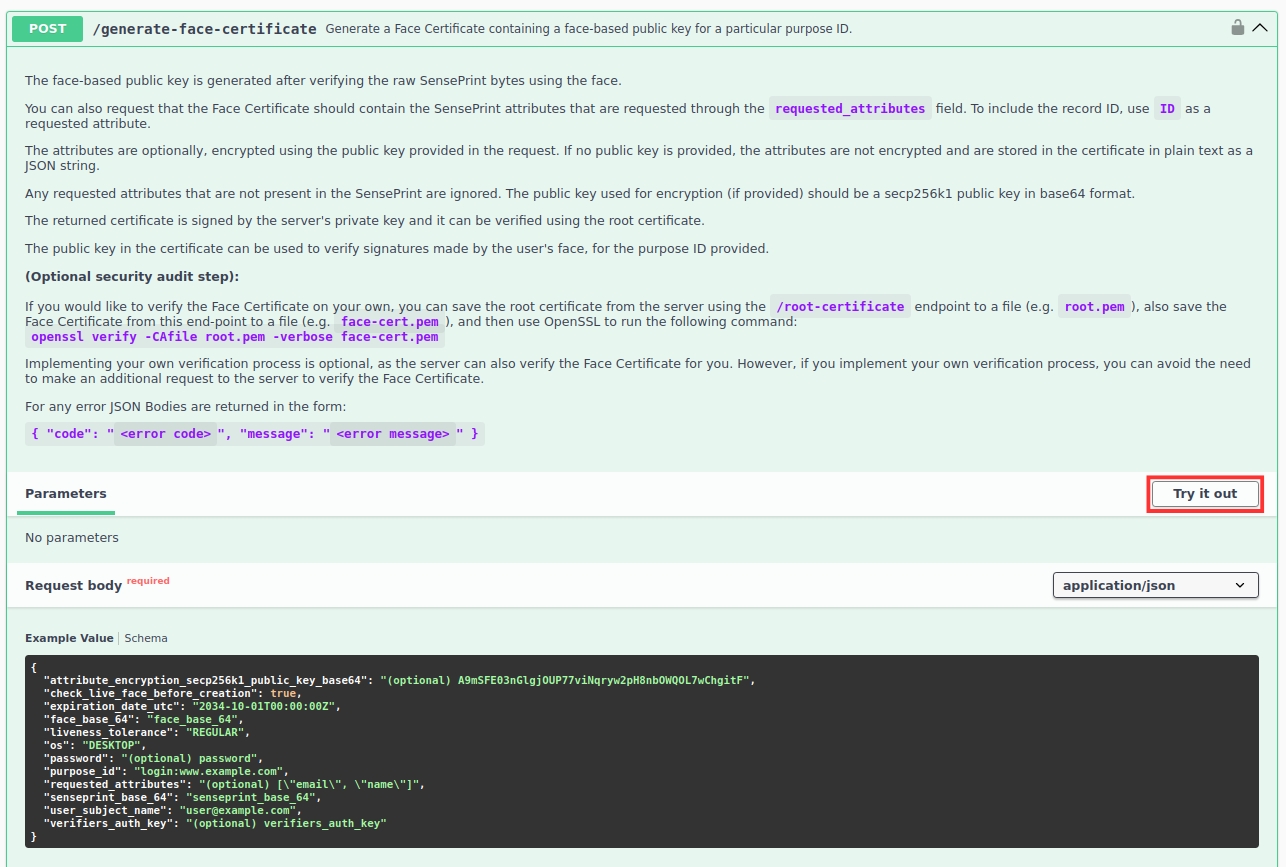Click the requested_attributes code label
This screenshot has height=867, width=1286.
pos(850,108)
